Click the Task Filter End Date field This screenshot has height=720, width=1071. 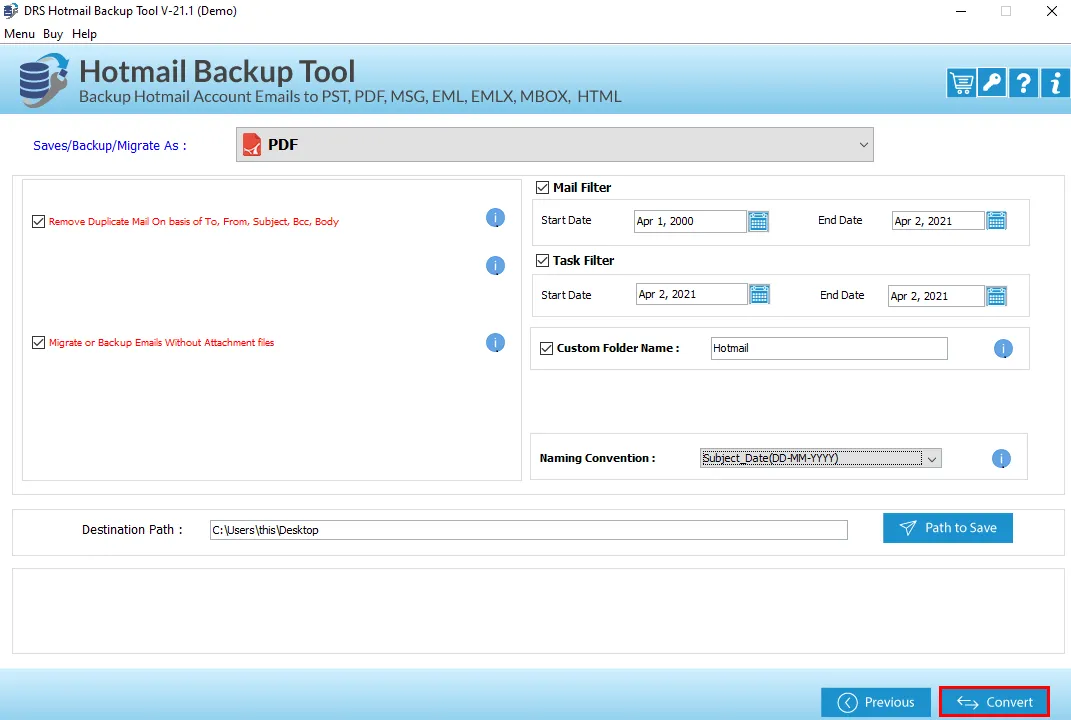[x=936, y=296]
